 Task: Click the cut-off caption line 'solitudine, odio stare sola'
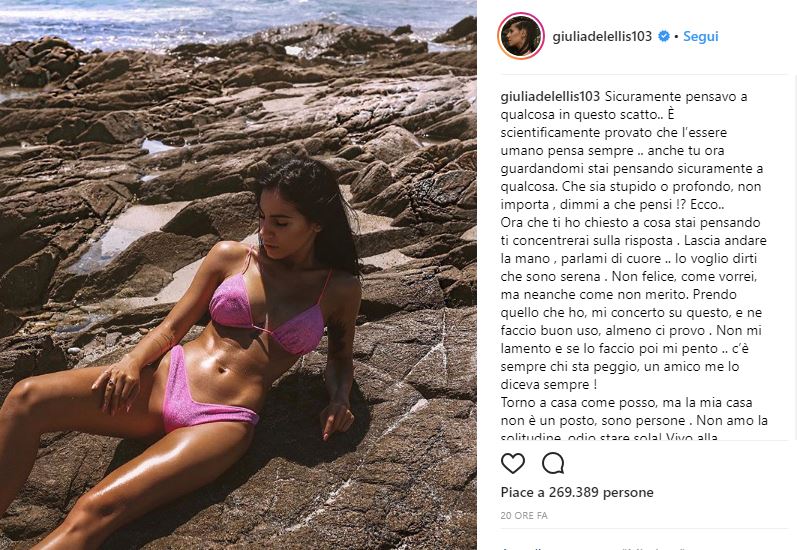click(x=609, y=437)
